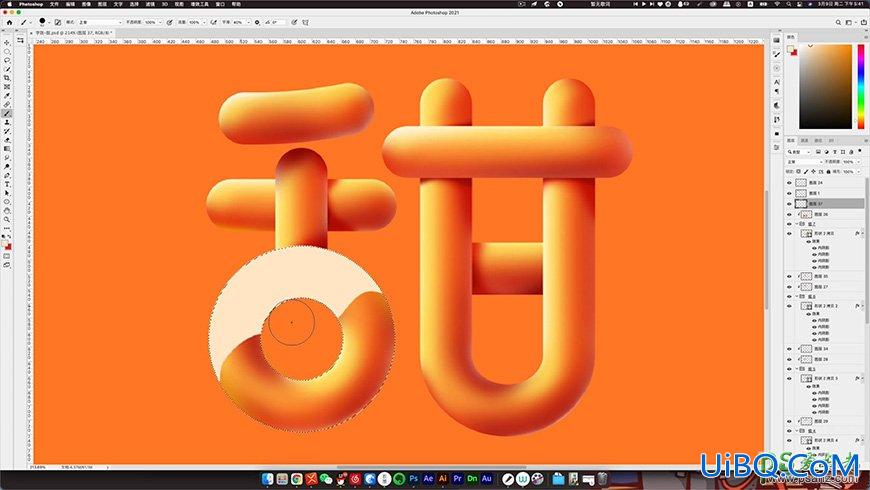Screen dimensions: 870x490
Task: Select the Eraser tool
Action: click(7, 140)
